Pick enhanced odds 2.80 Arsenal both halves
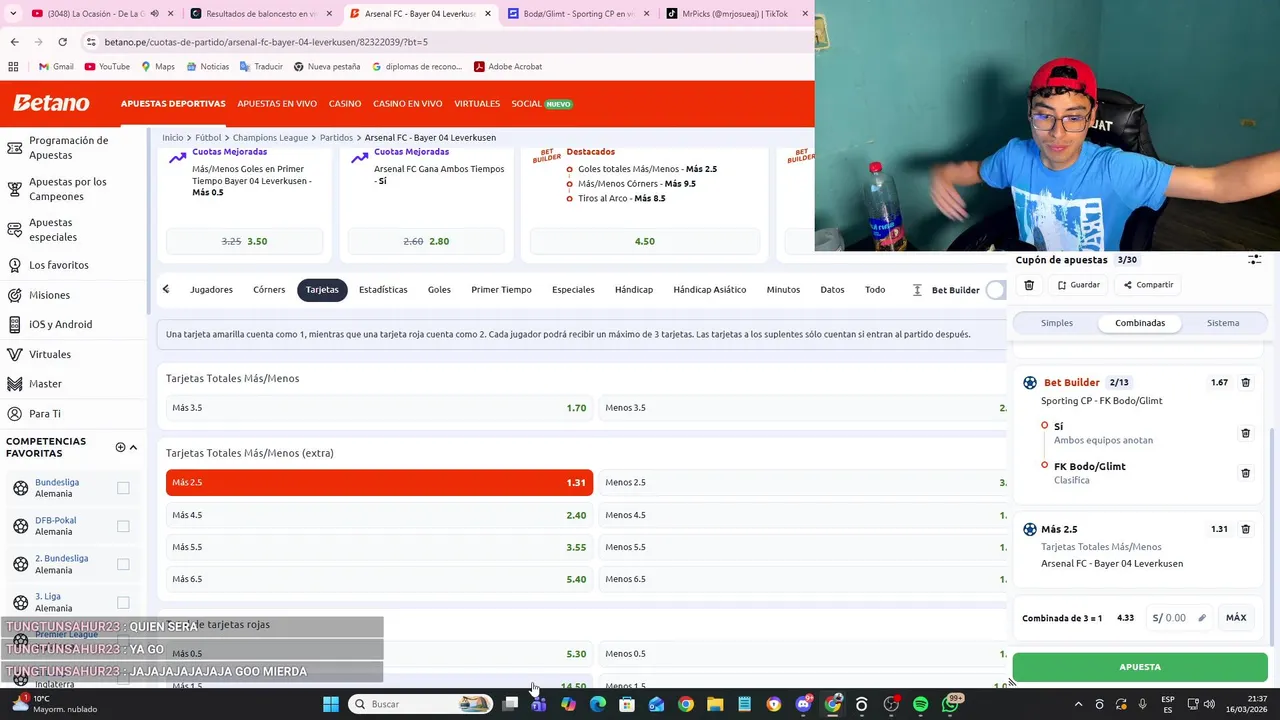 (x=426, y=241)
